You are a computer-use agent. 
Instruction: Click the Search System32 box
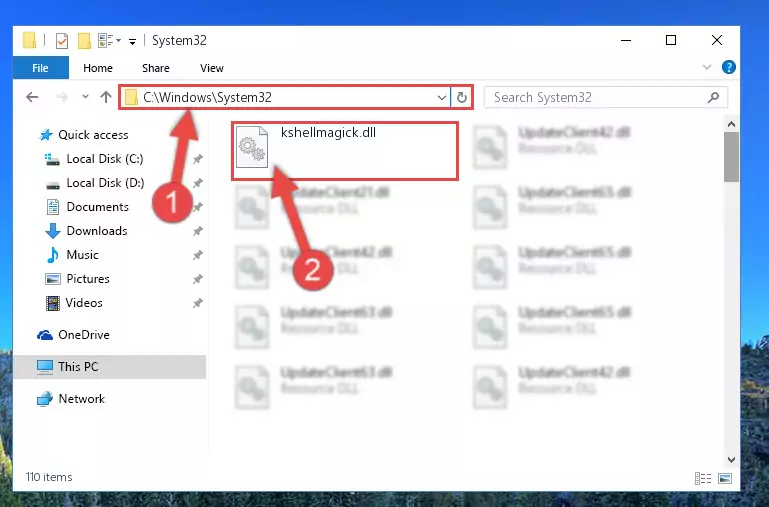(606, 98)
